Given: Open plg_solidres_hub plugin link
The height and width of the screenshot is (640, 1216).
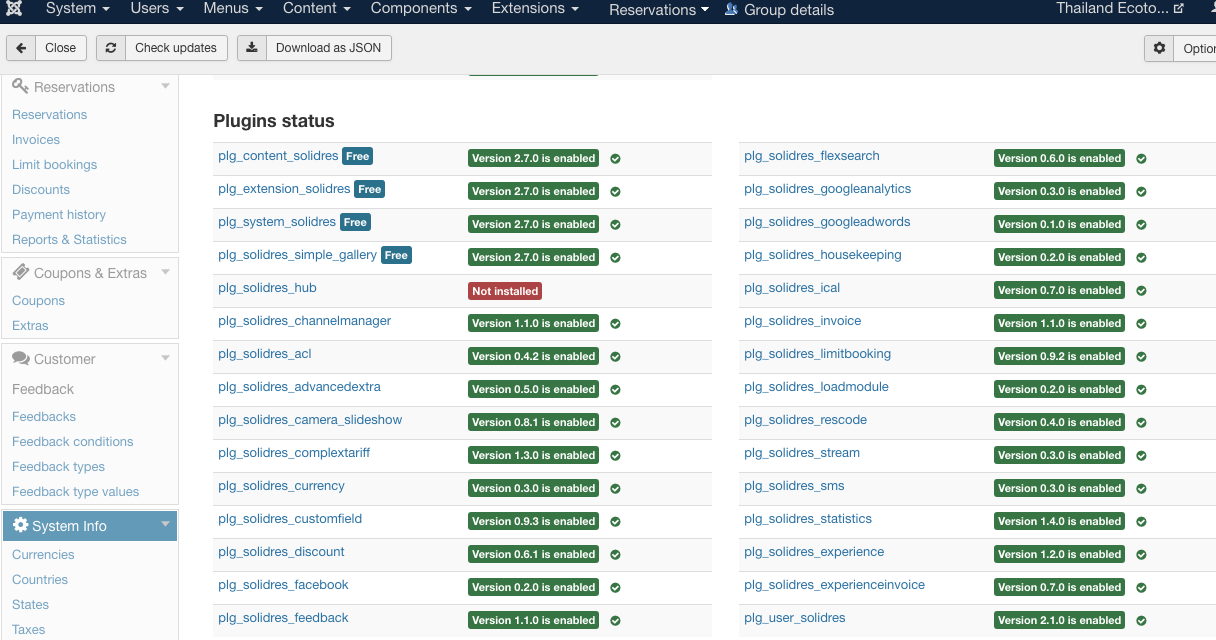Looking at the screenshot, I should click(267, 288).
